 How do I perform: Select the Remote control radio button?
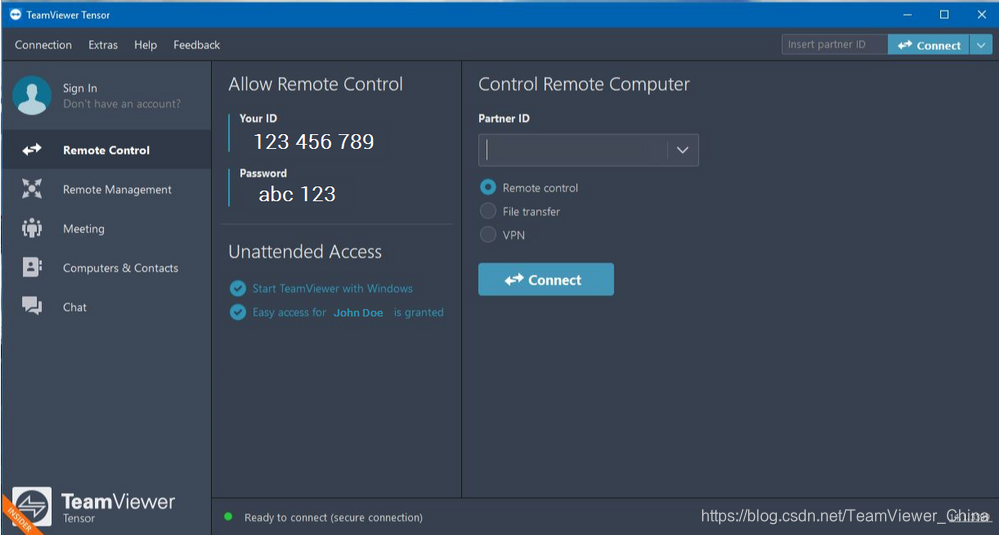488,187
